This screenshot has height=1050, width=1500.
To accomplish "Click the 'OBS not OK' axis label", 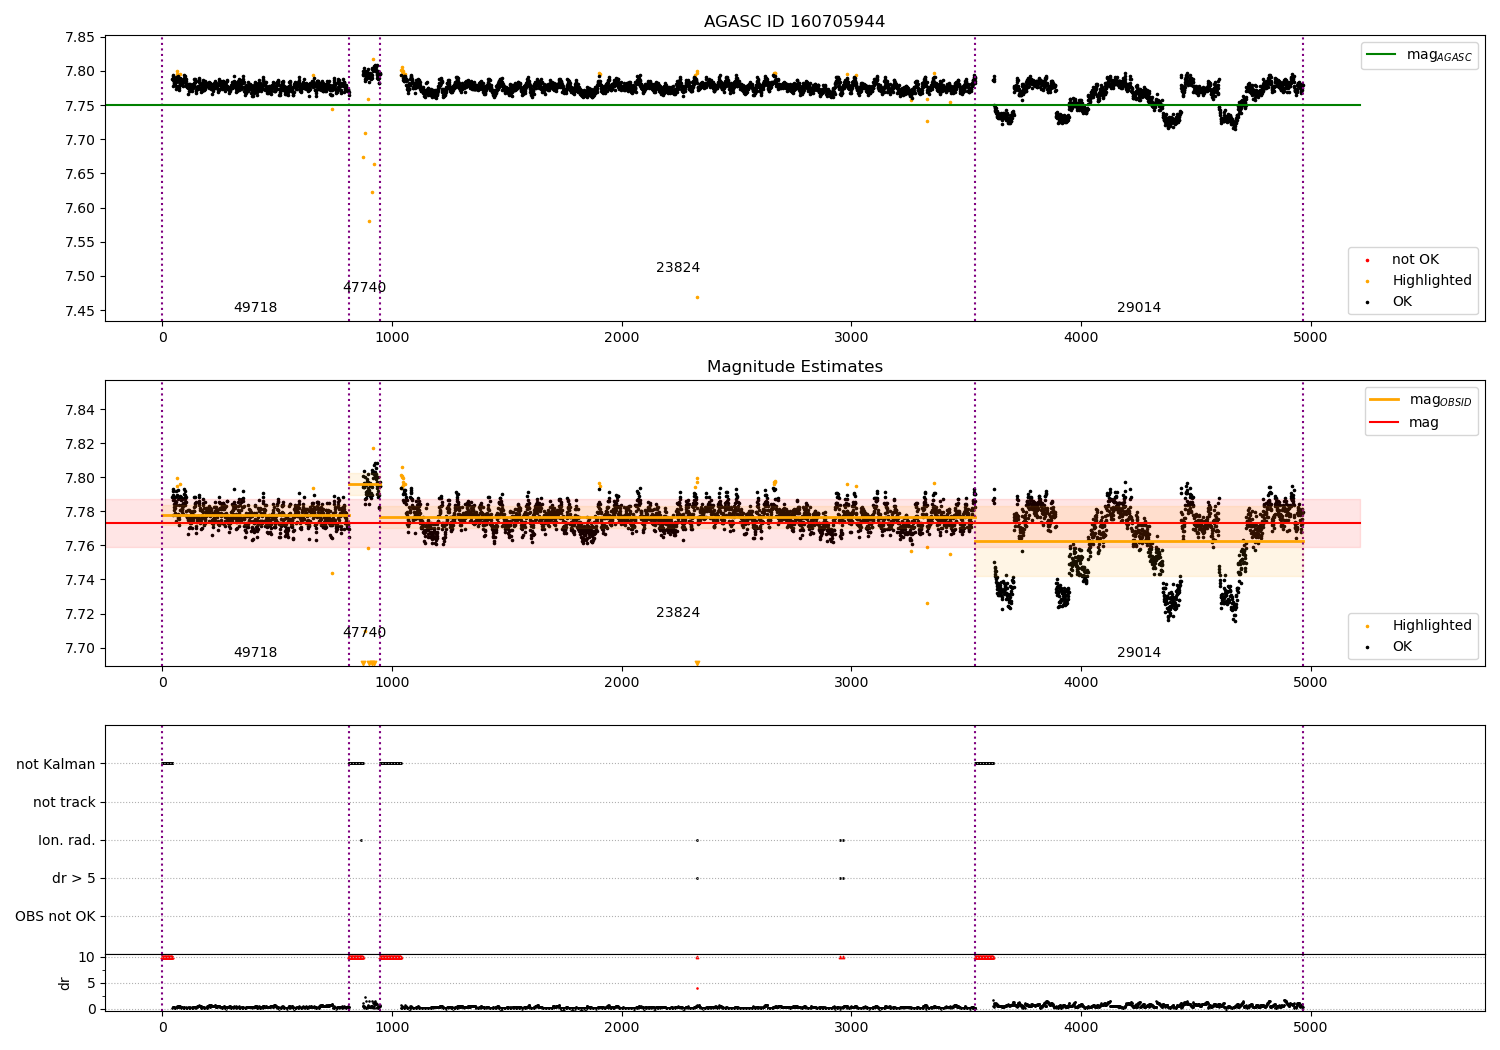I will click(x=55, y=917).
